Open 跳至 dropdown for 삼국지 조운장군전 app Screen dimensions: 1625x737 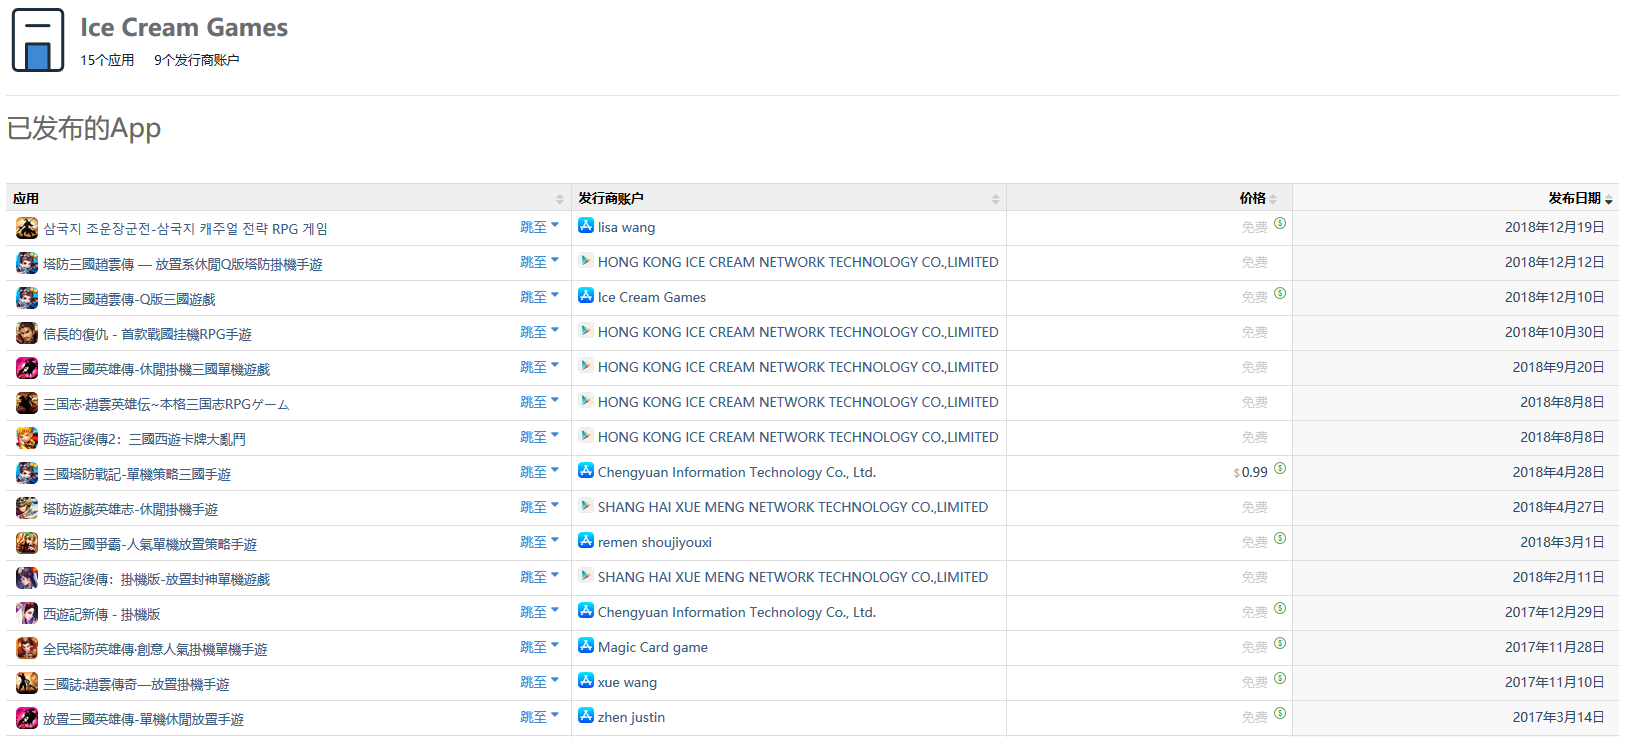(x=539, y=227)
